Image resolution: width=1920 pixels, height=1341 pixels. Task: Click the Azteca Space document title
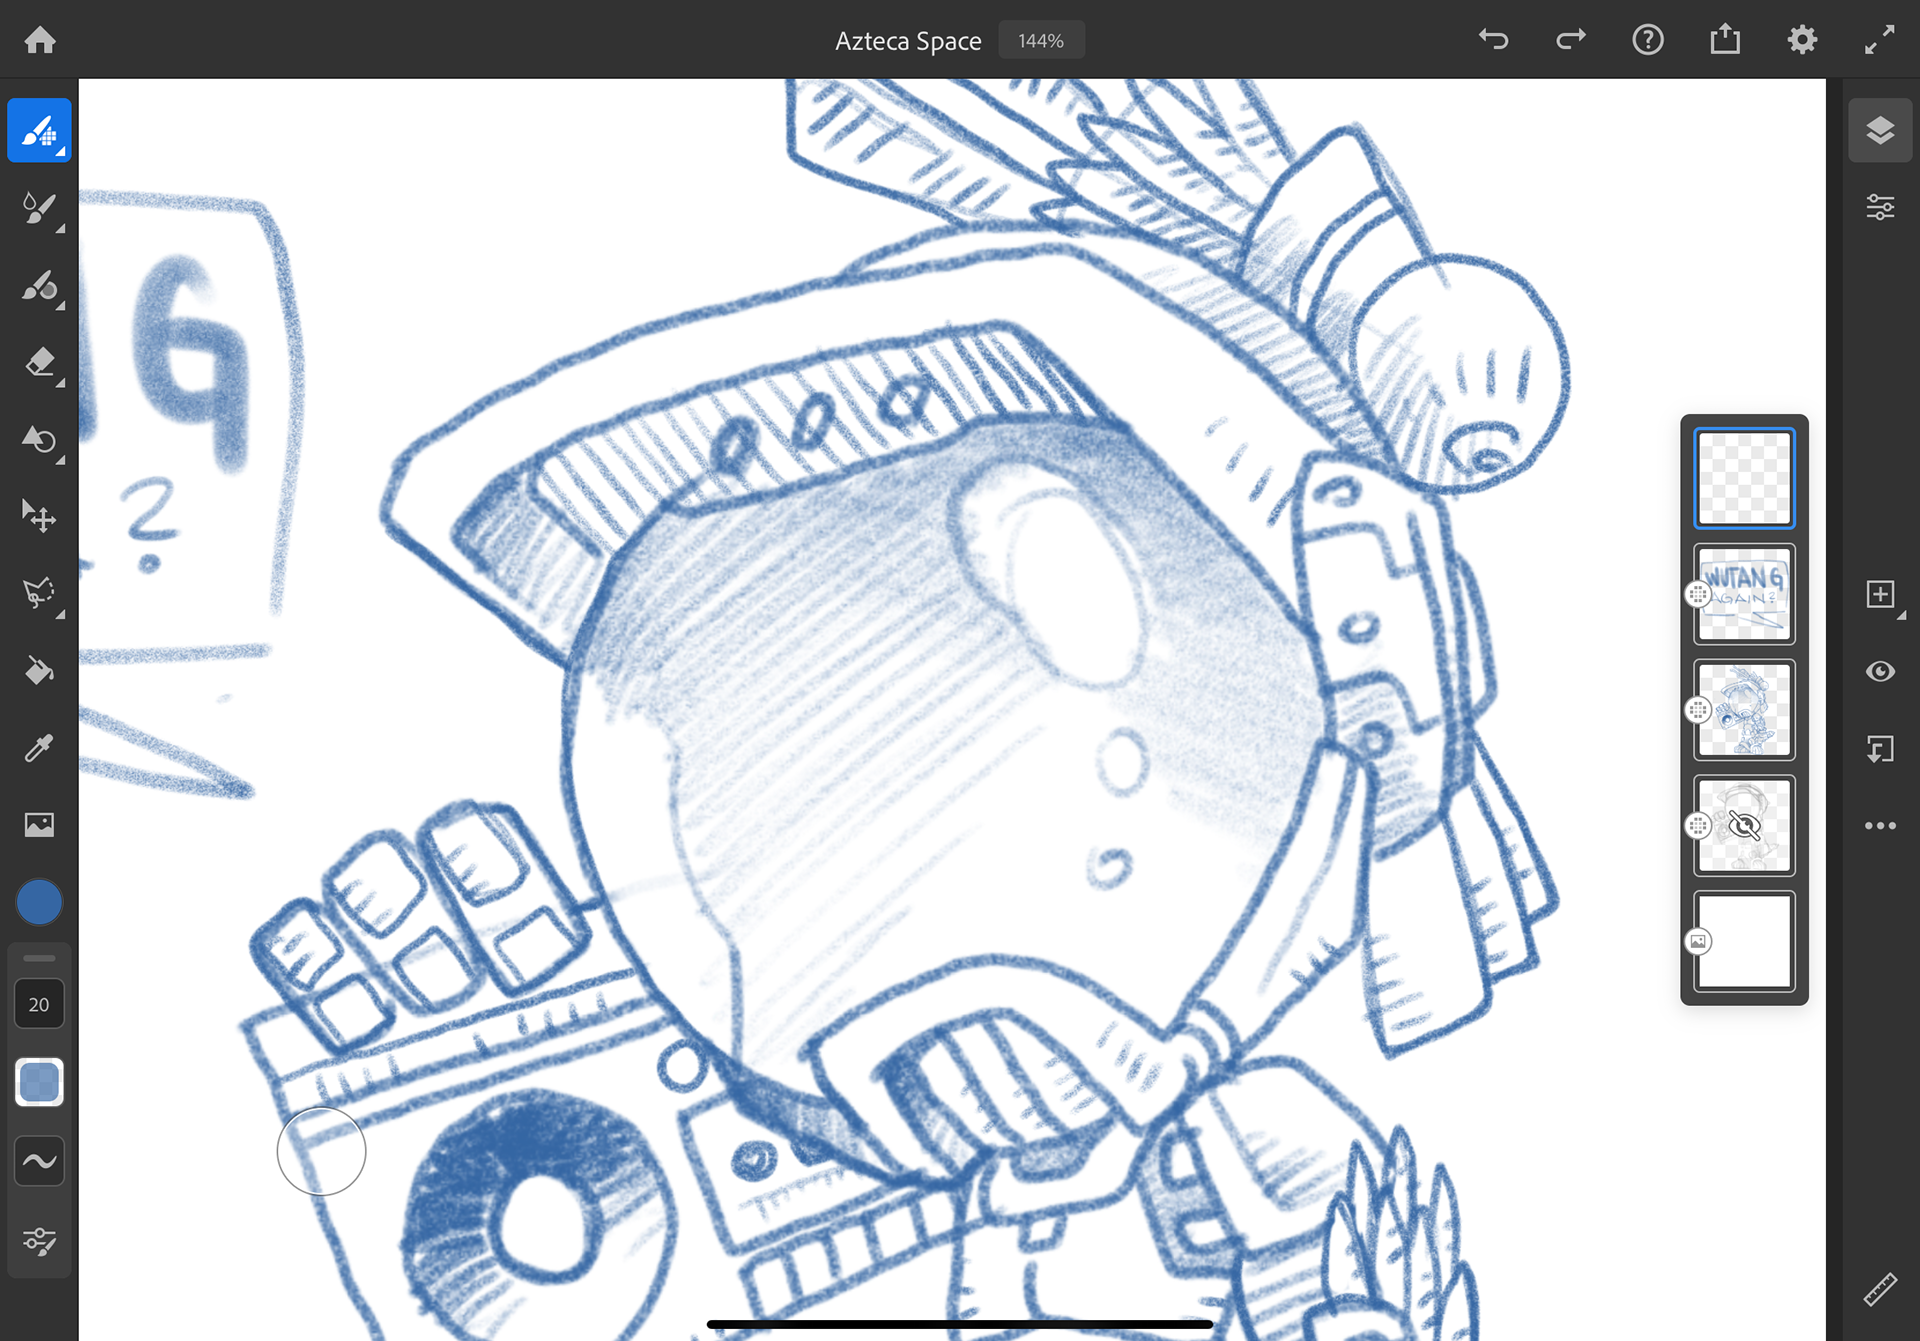click(x=908, y=41)
